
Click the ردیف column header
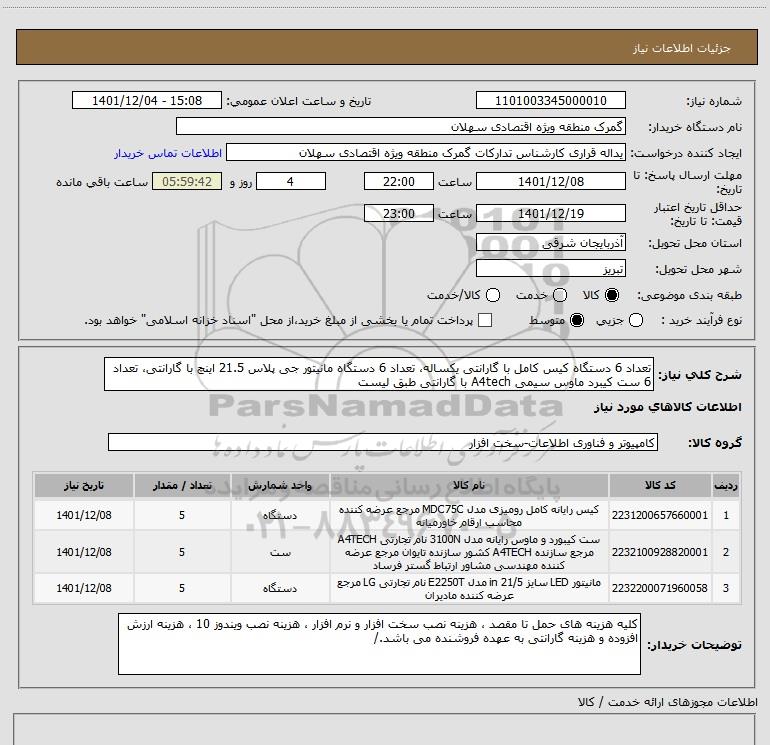point(726,486)
